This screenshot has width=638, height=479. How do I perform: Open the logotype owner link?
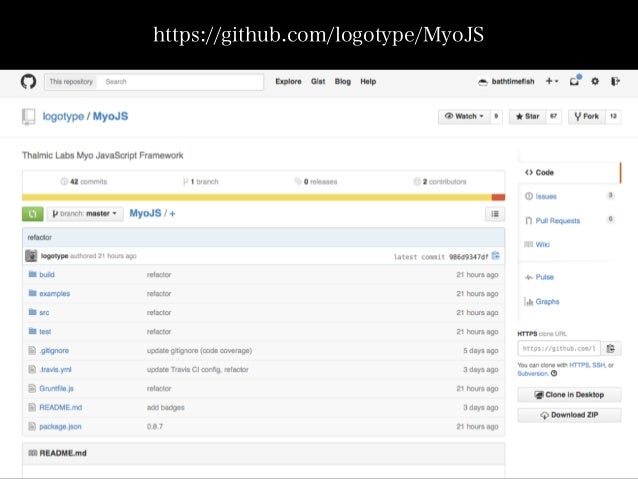click(63, 116)
